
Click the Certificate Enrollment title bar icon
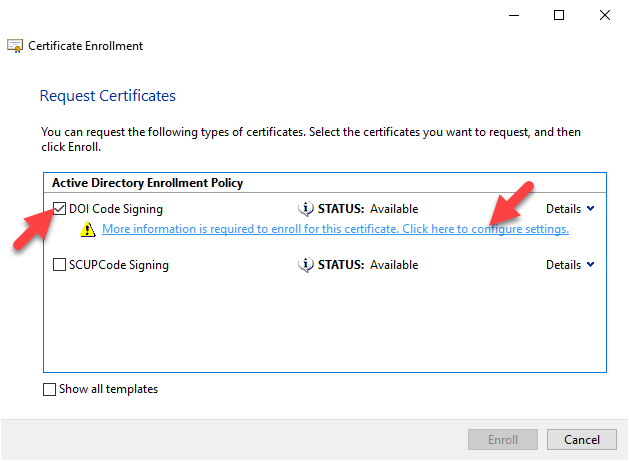15,46
